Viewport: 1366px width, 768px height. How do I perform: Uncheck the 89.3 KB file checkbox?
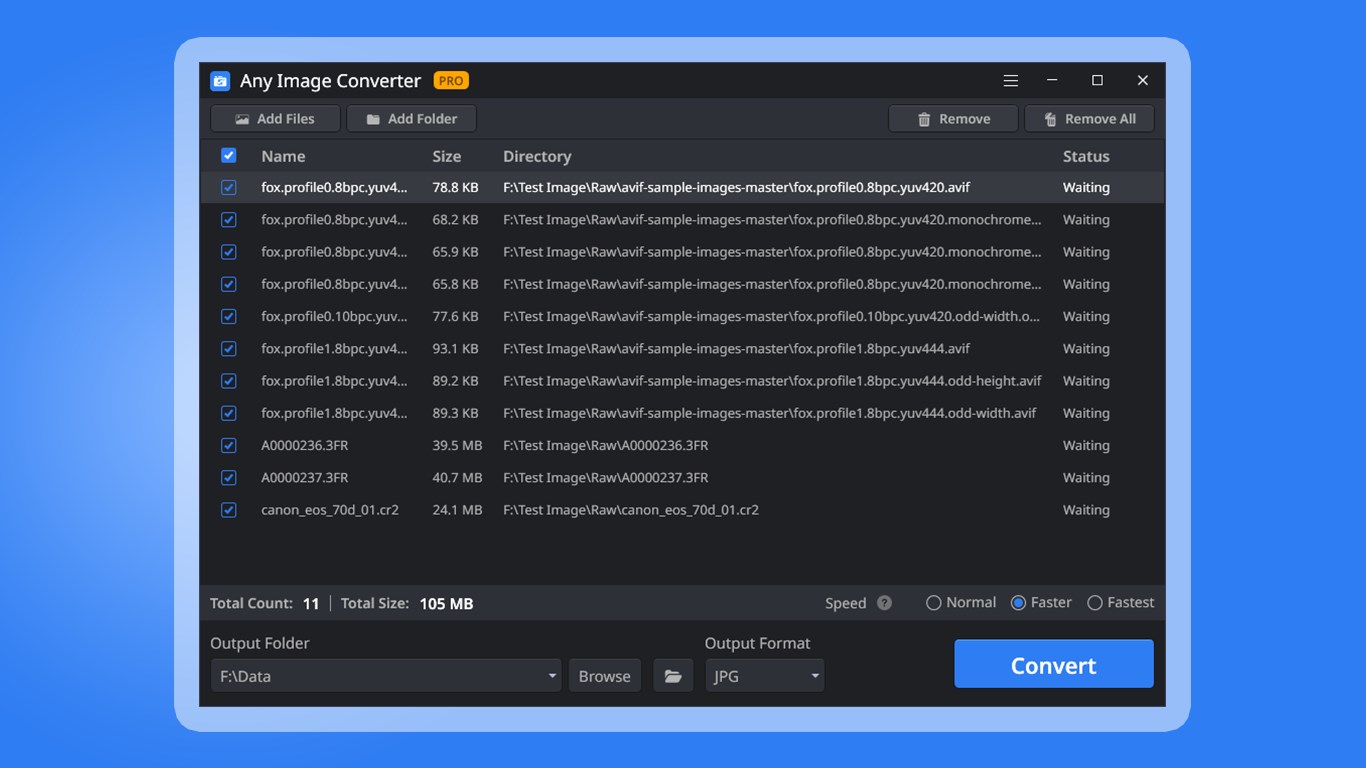click(x=229, y=413)
